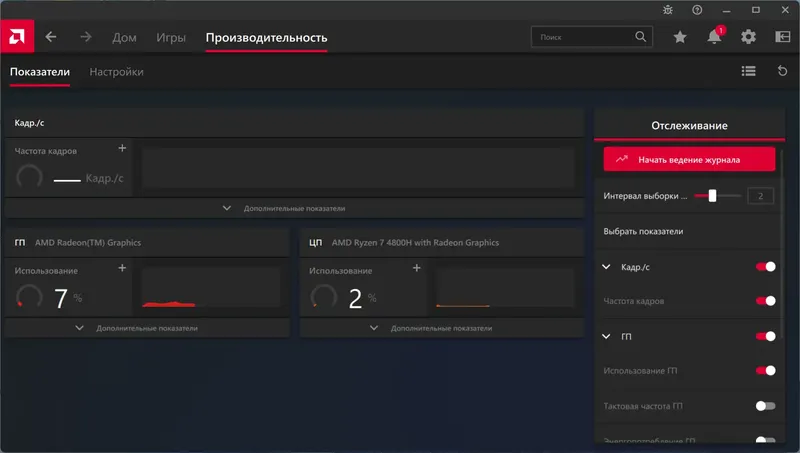This screenshot has height=453, width=800.
Task: Expand Дополнительные показатели under GPU card
Action: (x=147, y=328)
